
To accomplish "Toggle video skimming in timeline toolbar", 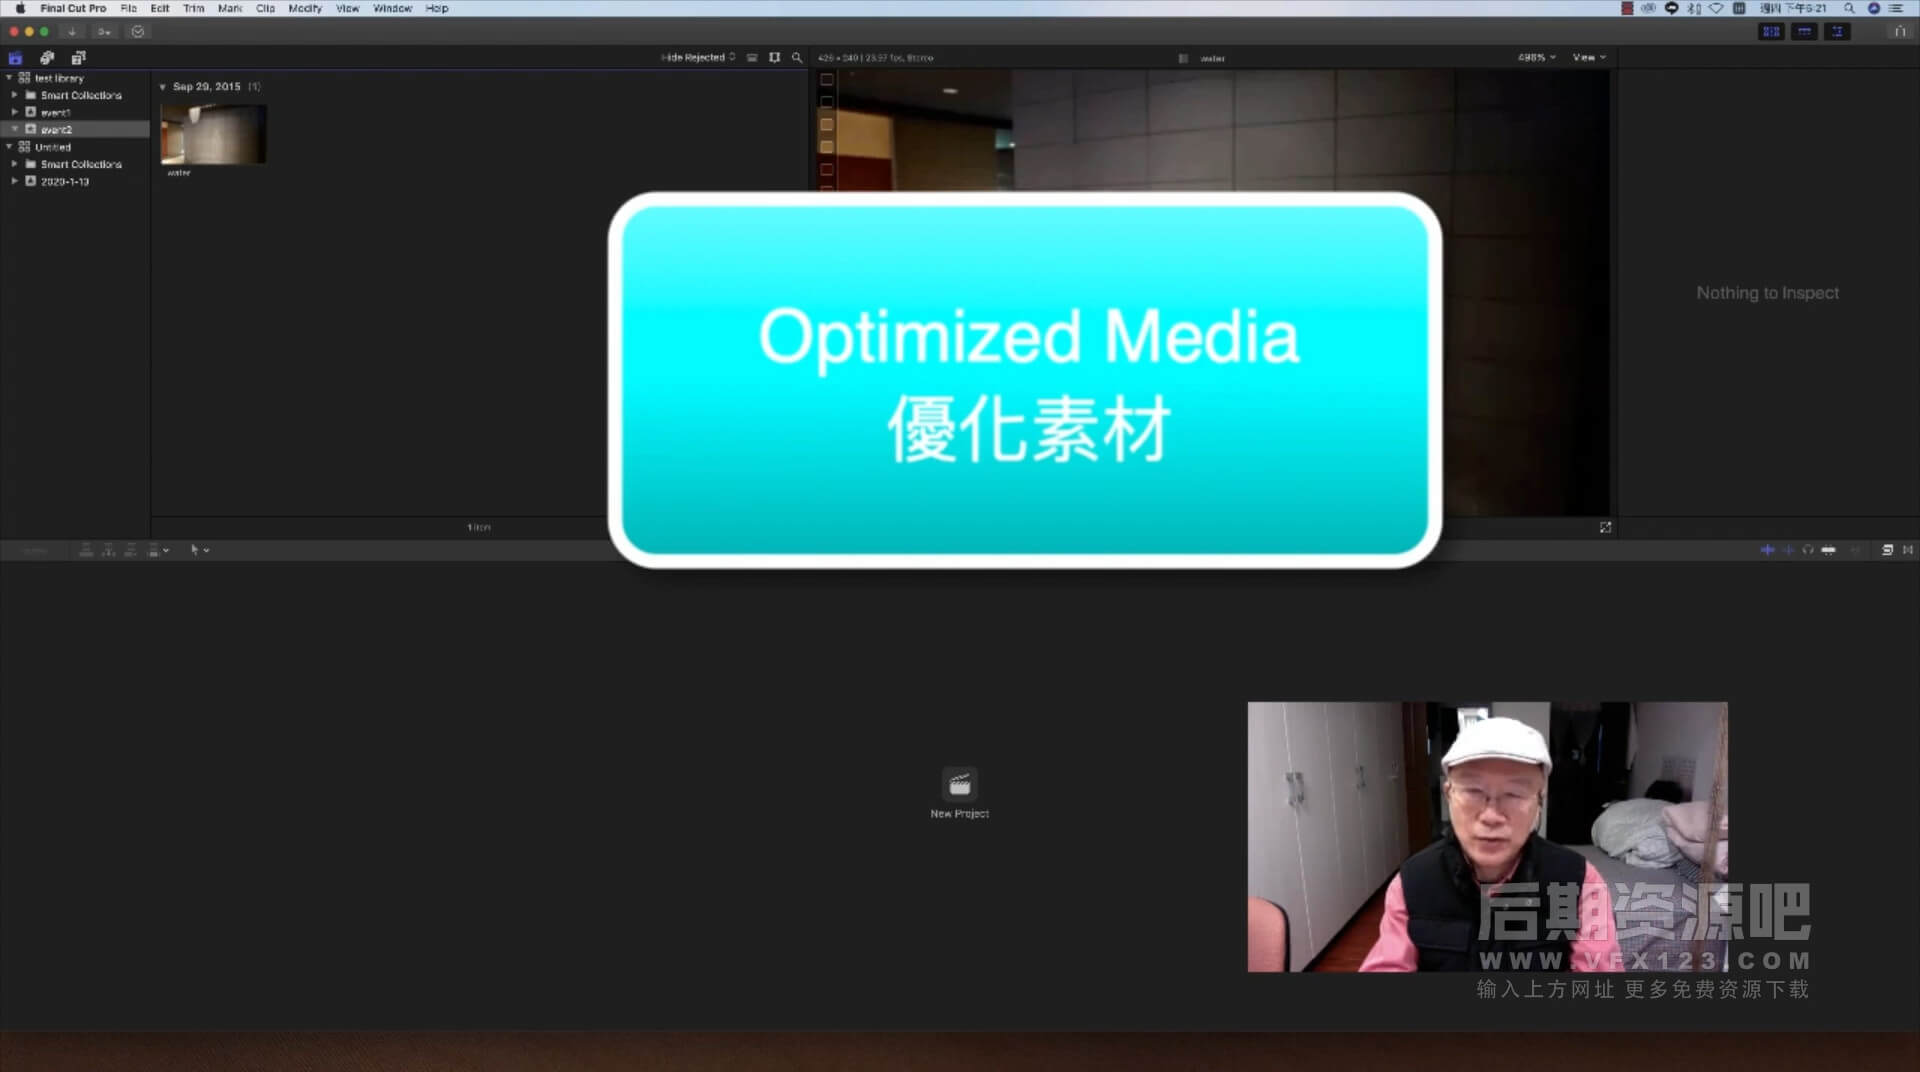I will (x=1767, y=550).
